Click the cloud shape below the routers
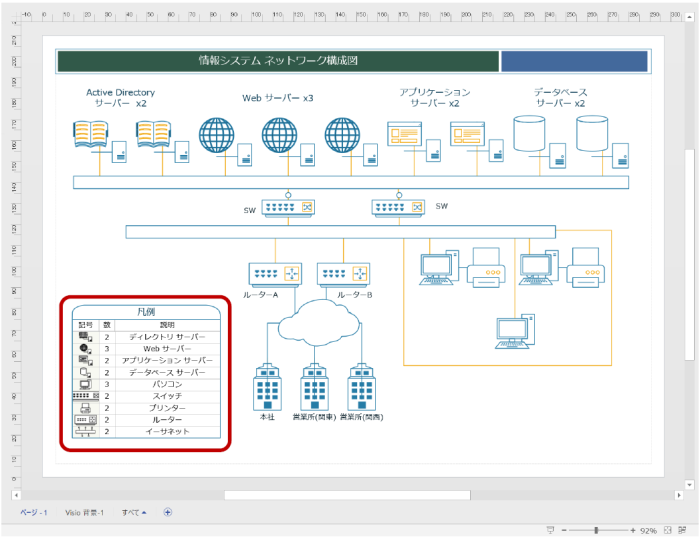The height and width of the screenshot is (539, 700). [317, 322]
